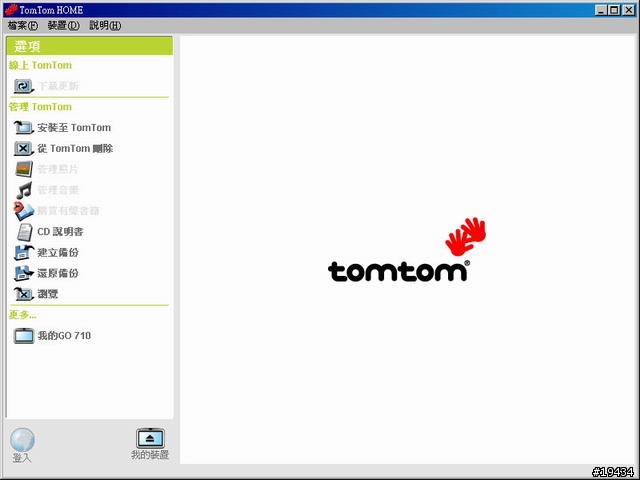The height and width of the screenshot is (480, 640).
Task: Click the 更多... section heading
Action: (22, 315)
